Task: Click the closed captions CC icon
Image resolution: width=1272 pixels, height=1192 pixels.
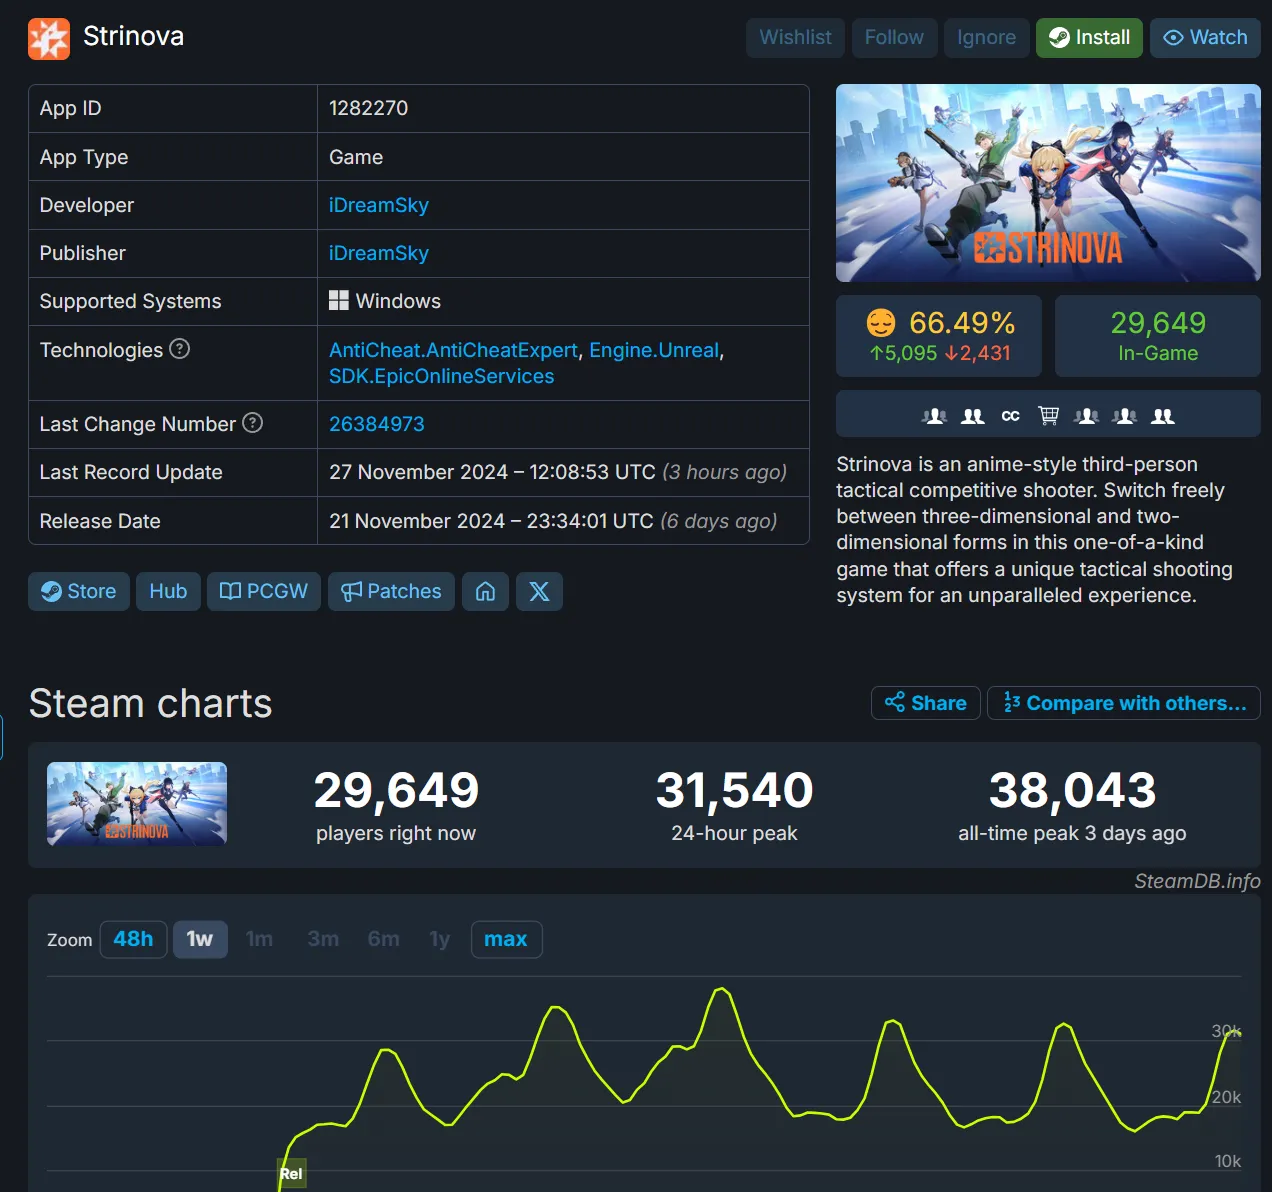Action: click(1010, 416)
